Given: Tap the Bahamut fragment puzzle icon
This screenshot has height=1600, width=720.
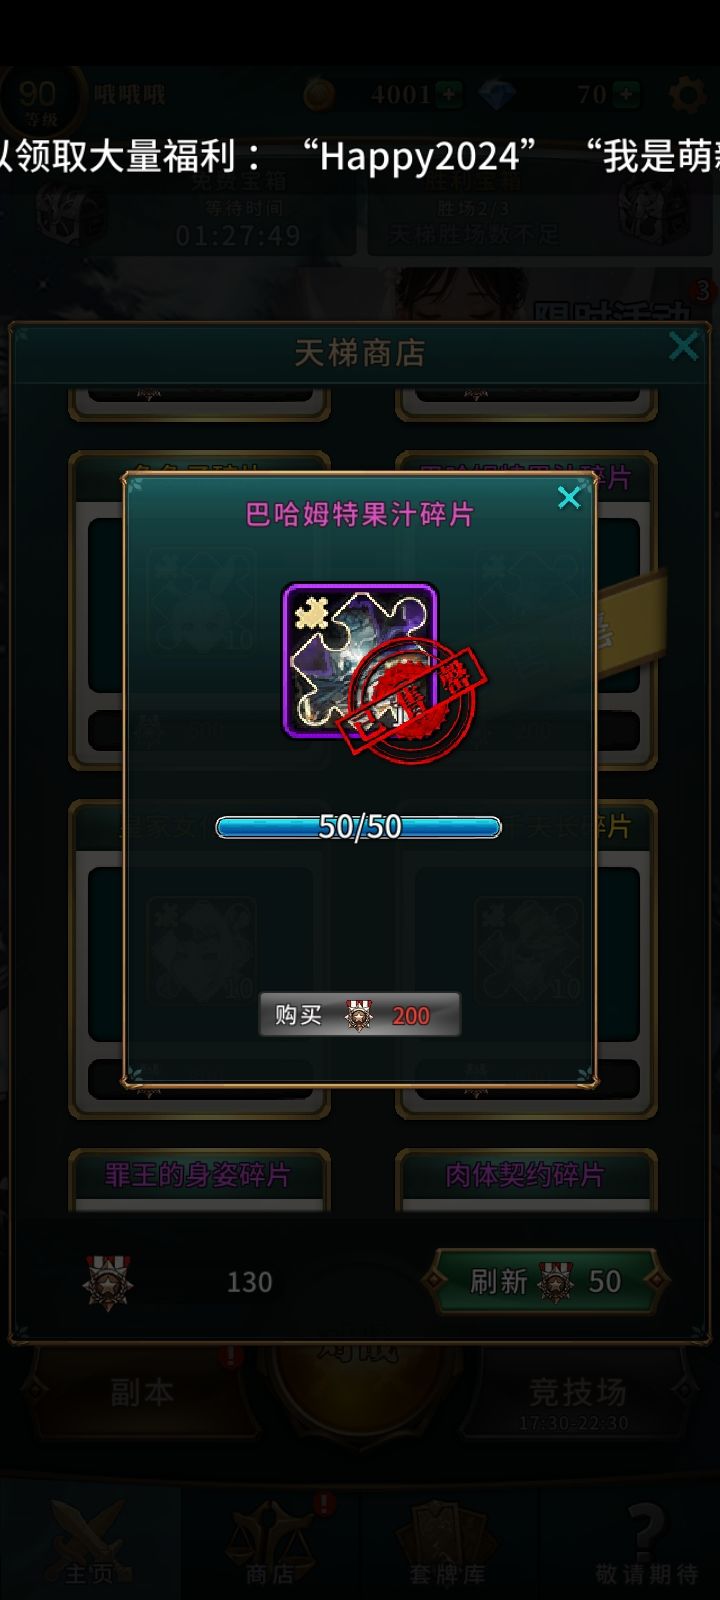Looking at the screenshot, I should click(361, 661).
